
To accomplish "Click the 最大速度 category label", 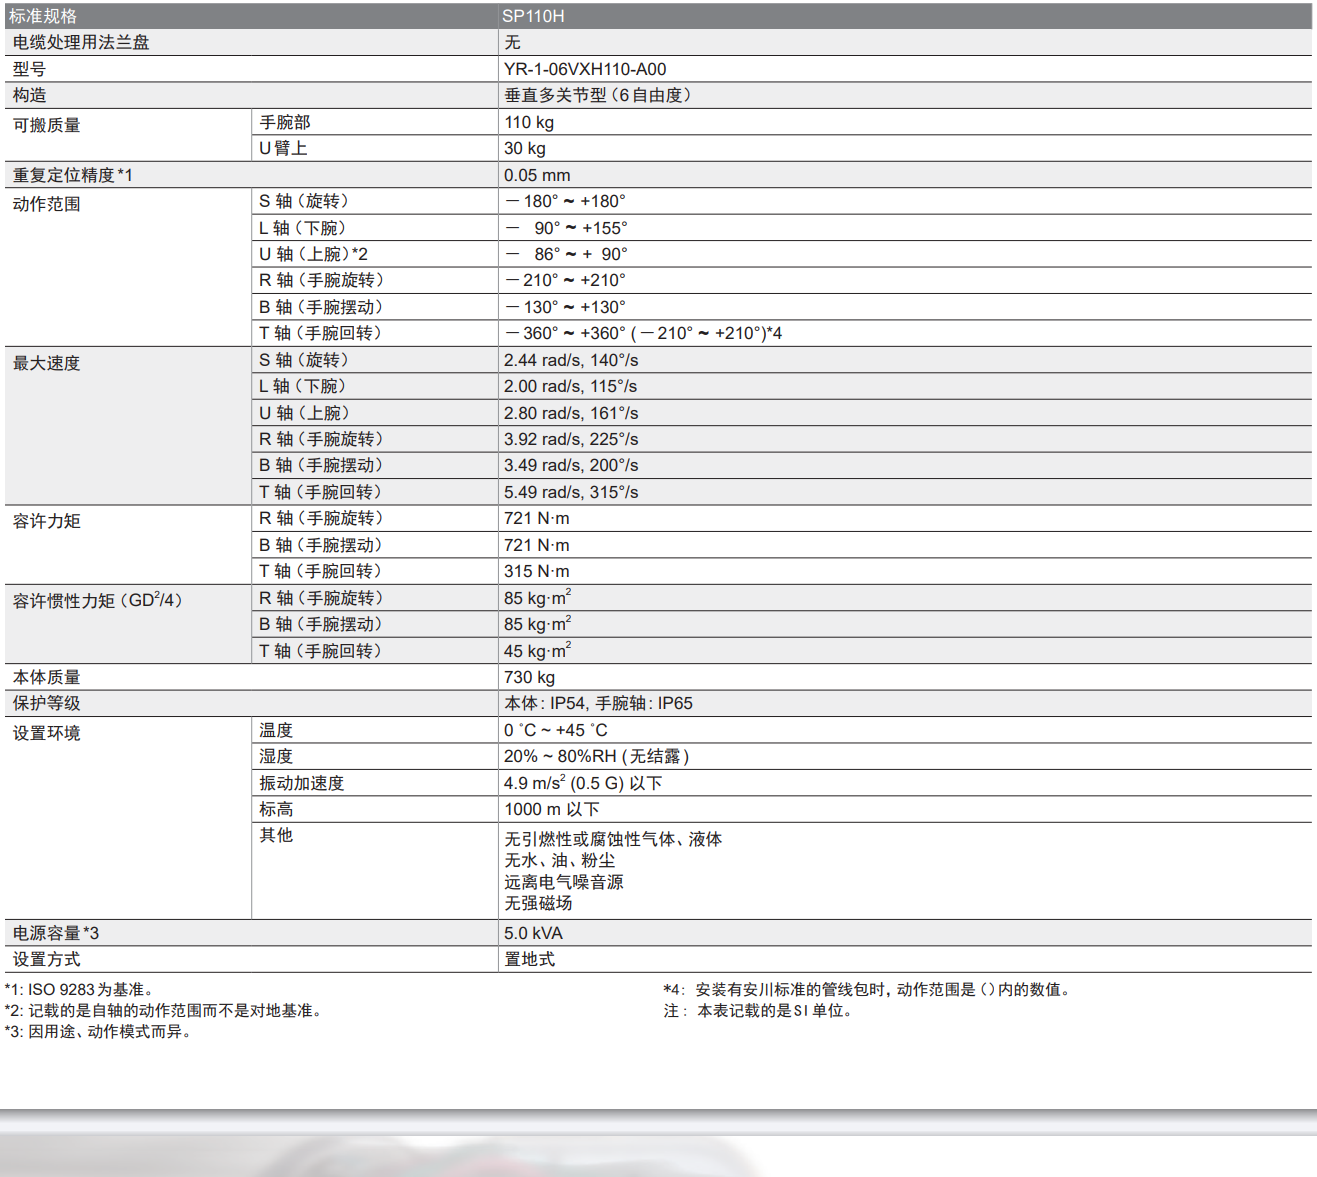I will point(47,363).
